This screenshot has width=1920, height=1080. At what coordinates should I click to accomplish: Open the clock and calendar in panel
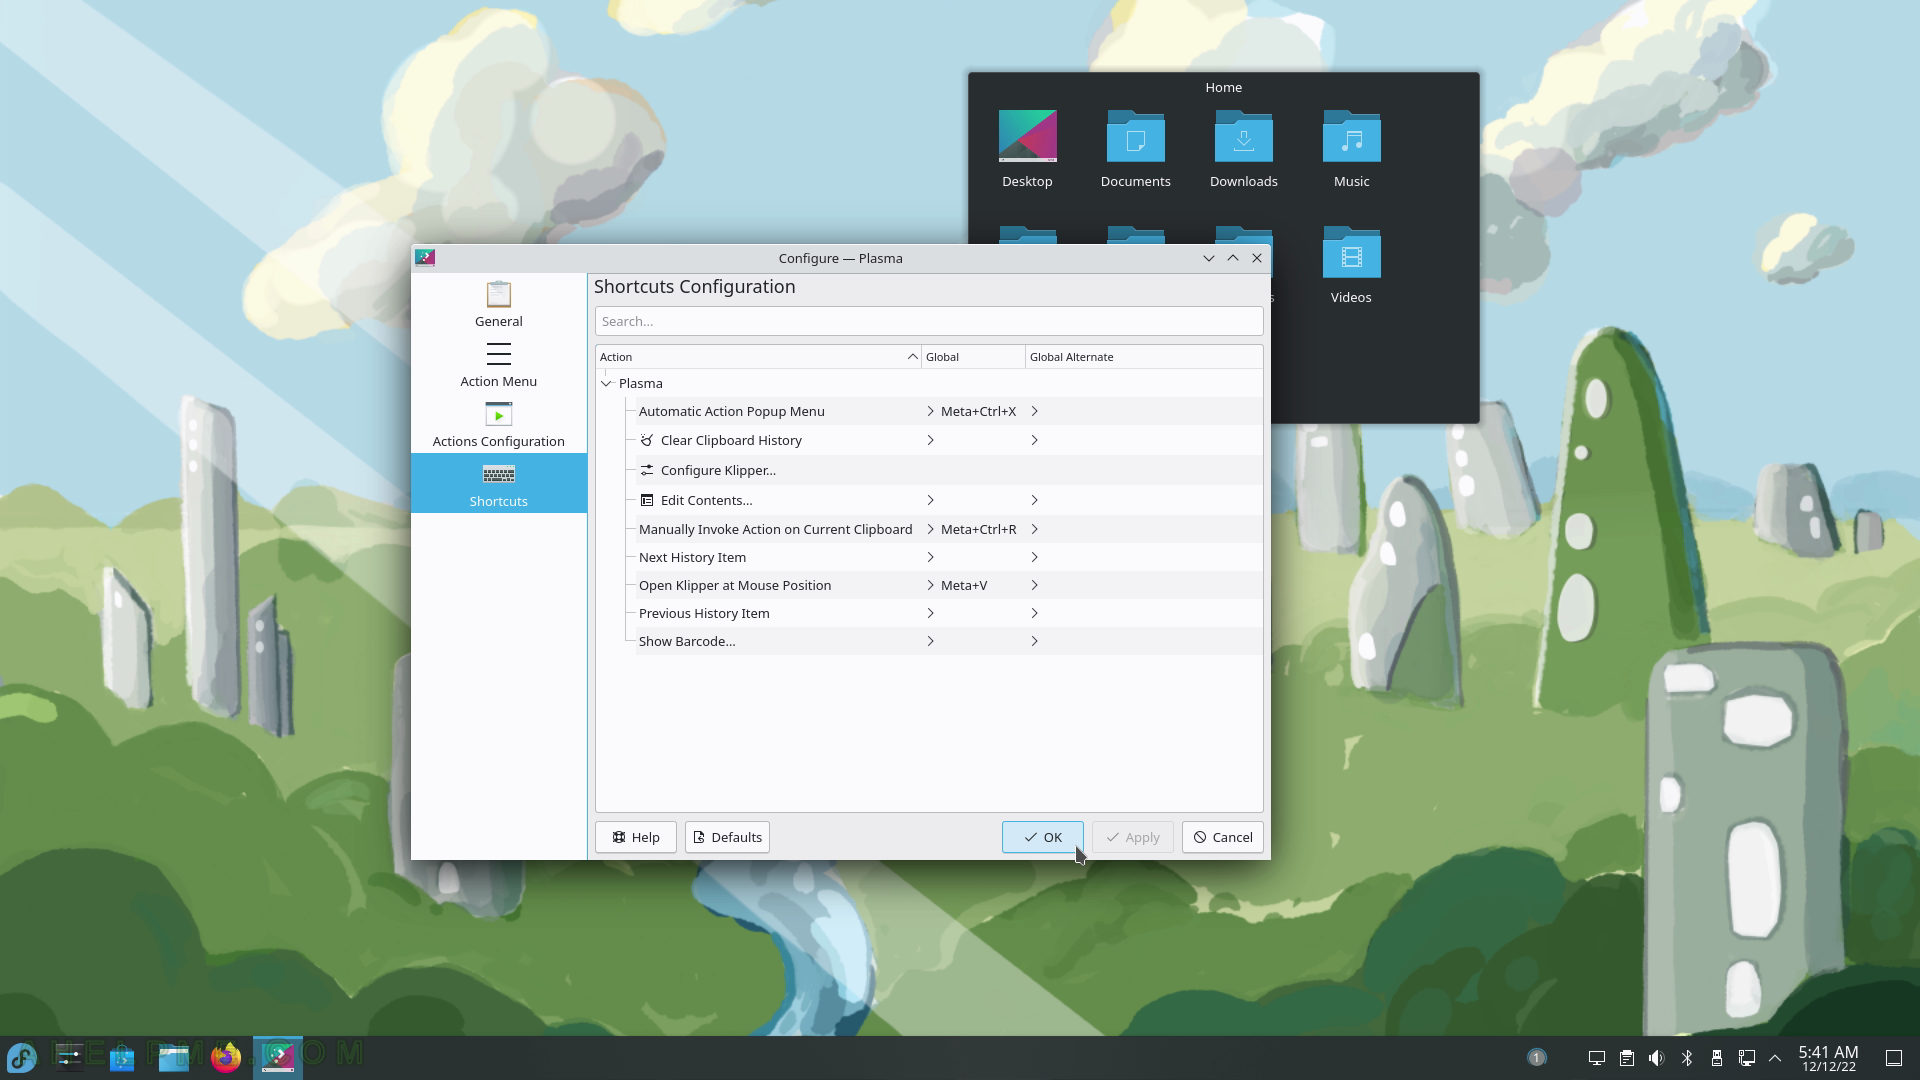(x=1828, y=1058)
